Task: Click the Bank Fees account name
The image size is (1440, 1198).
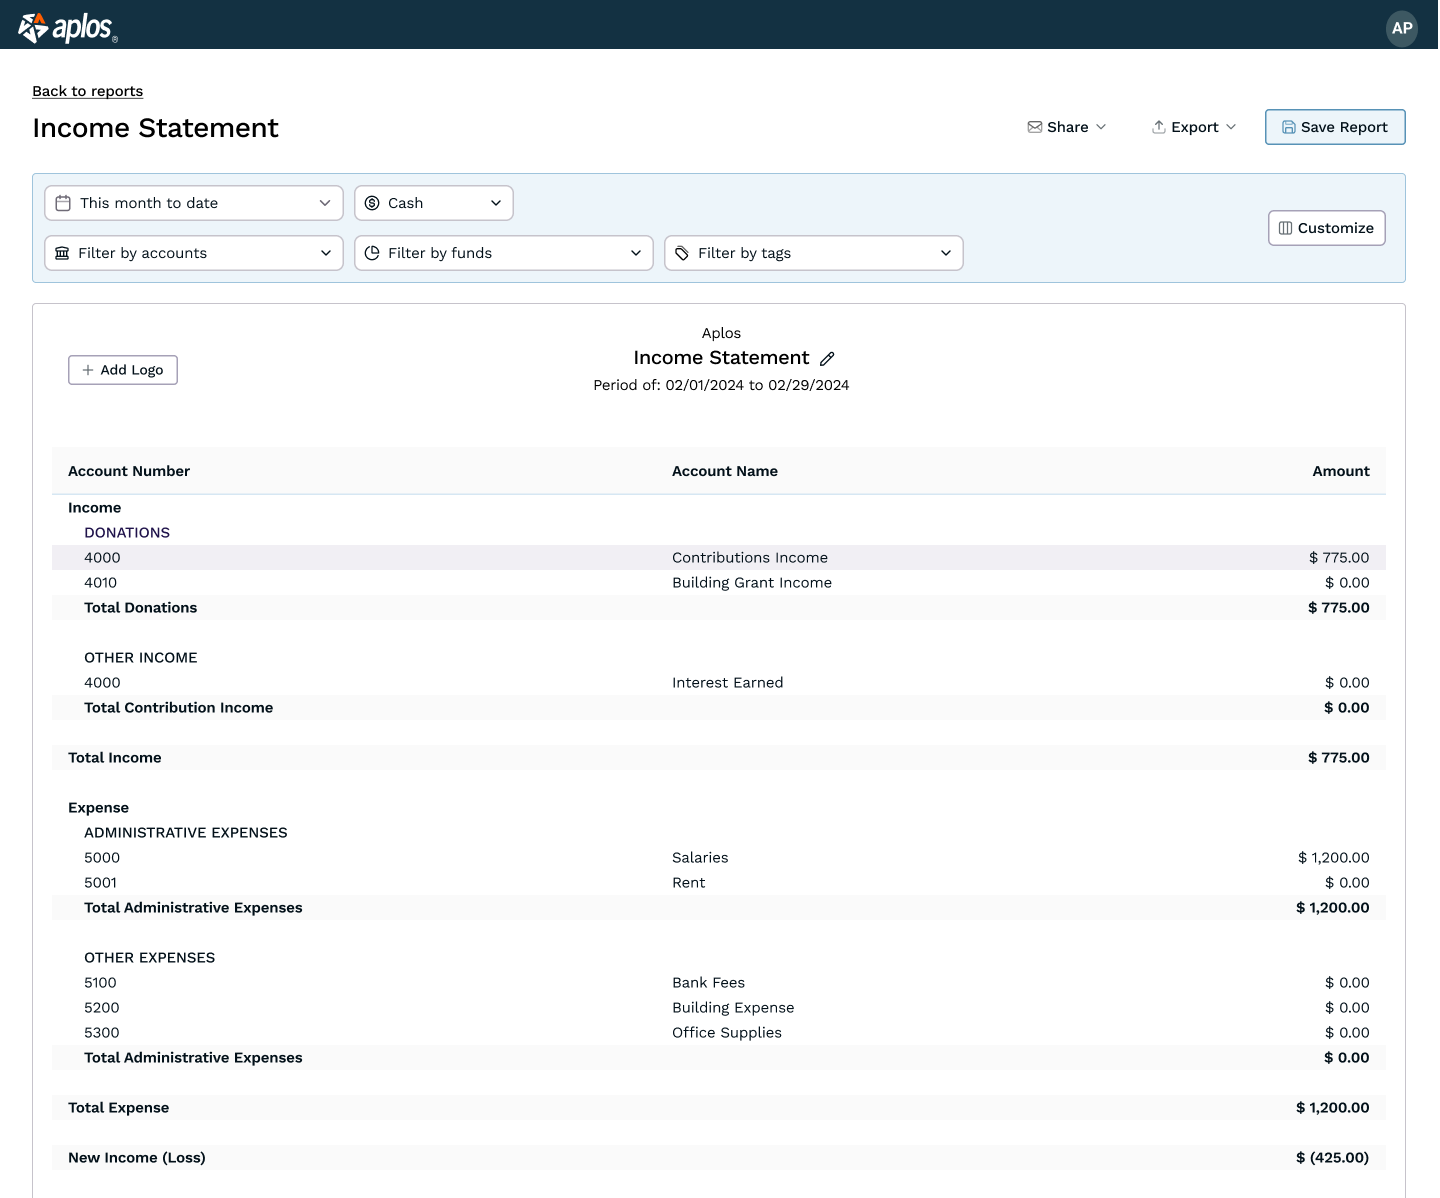Action: tap(709, 983)
